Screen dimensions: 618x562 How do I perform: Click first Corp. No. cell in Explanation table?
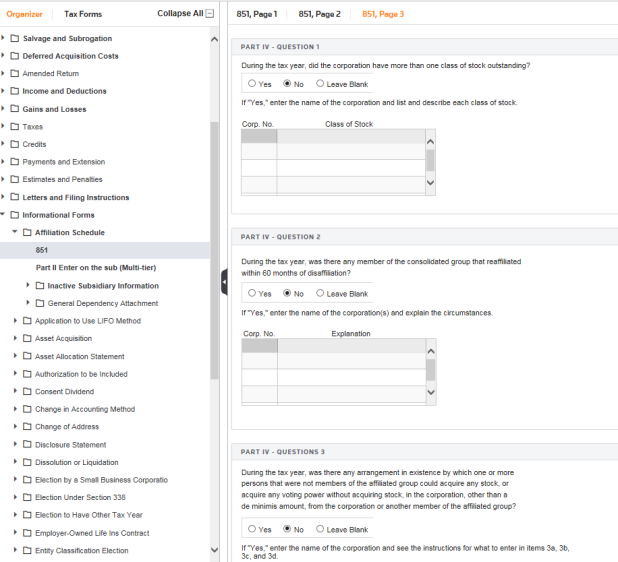click(259, 346)
